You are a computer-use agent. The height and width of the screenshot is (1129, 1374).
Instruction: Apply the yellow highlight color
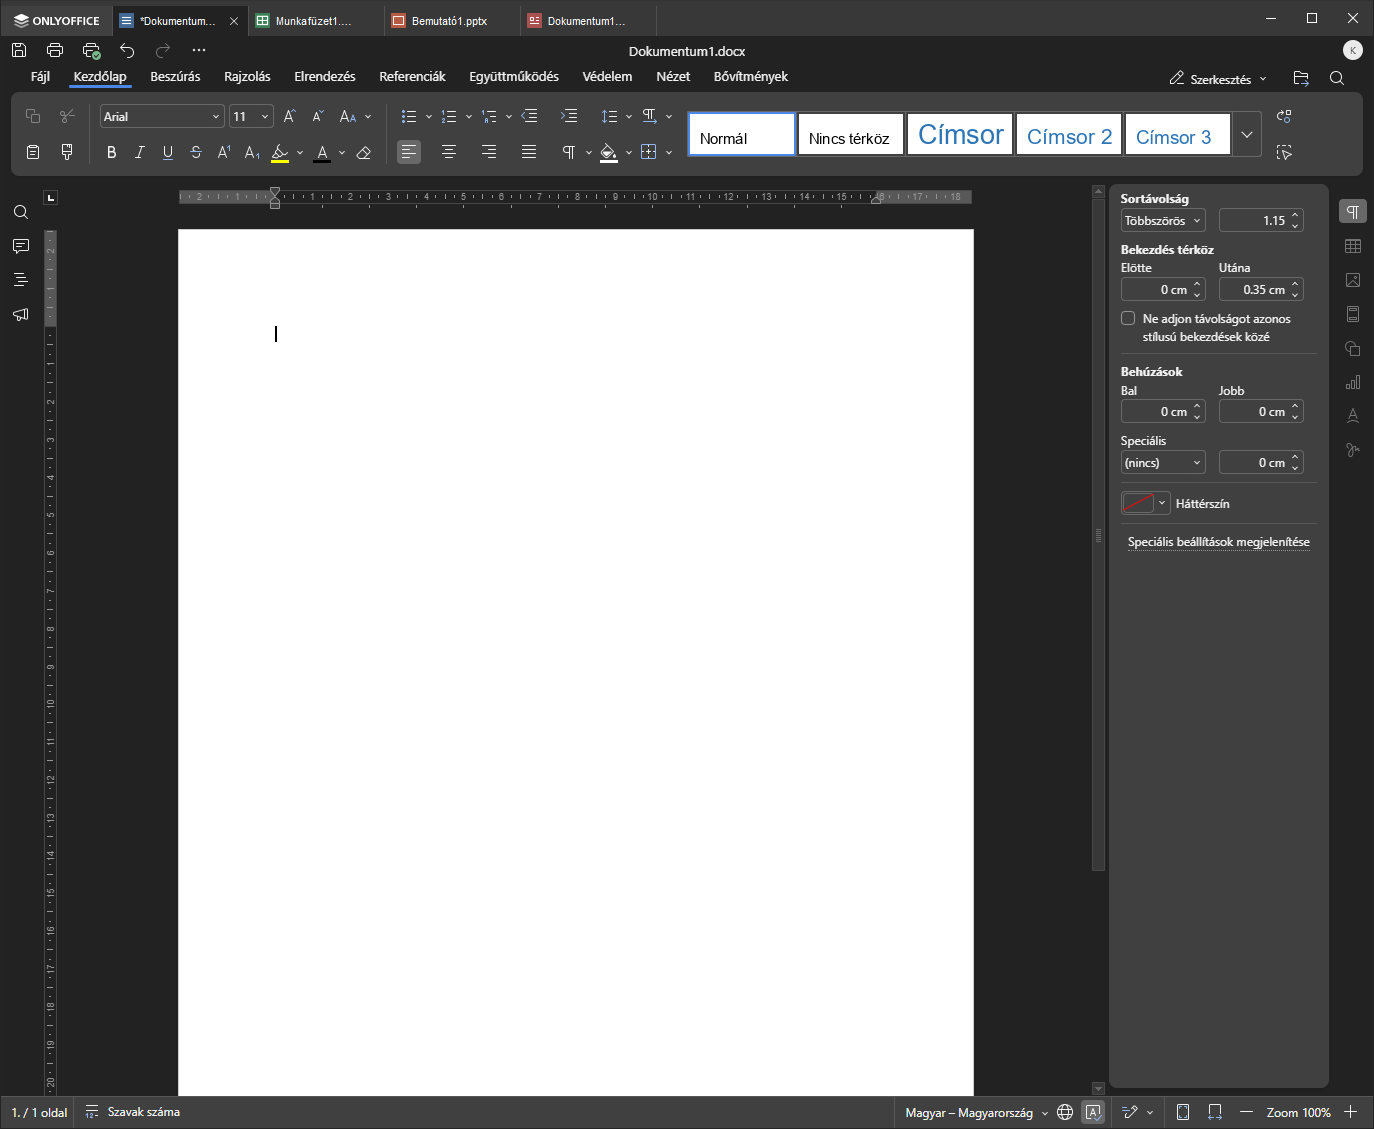(280, 152)
